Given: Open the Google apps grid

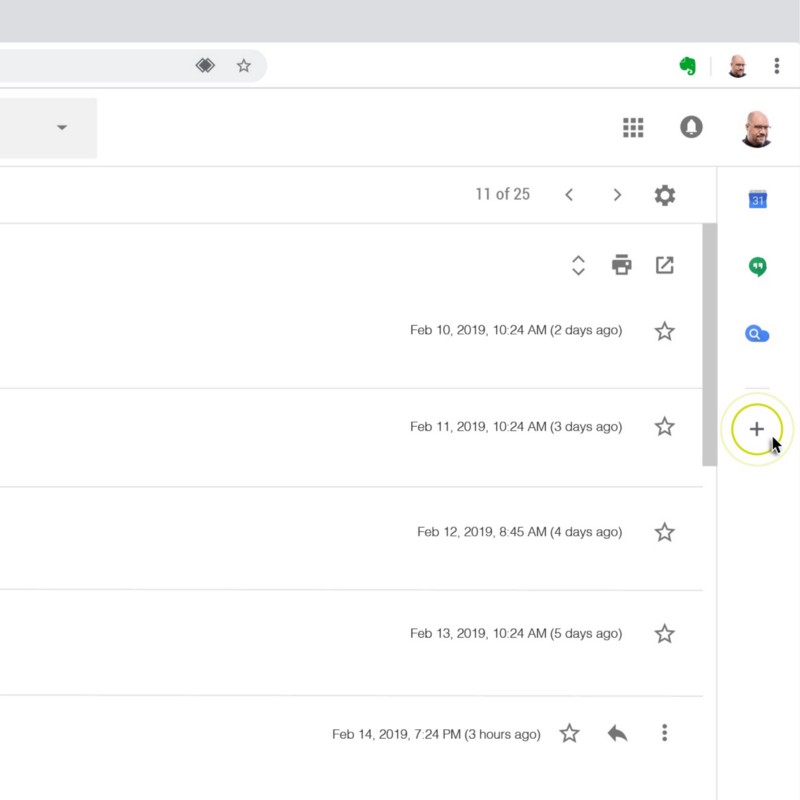Looking at the screenshot, I should 633,127.
